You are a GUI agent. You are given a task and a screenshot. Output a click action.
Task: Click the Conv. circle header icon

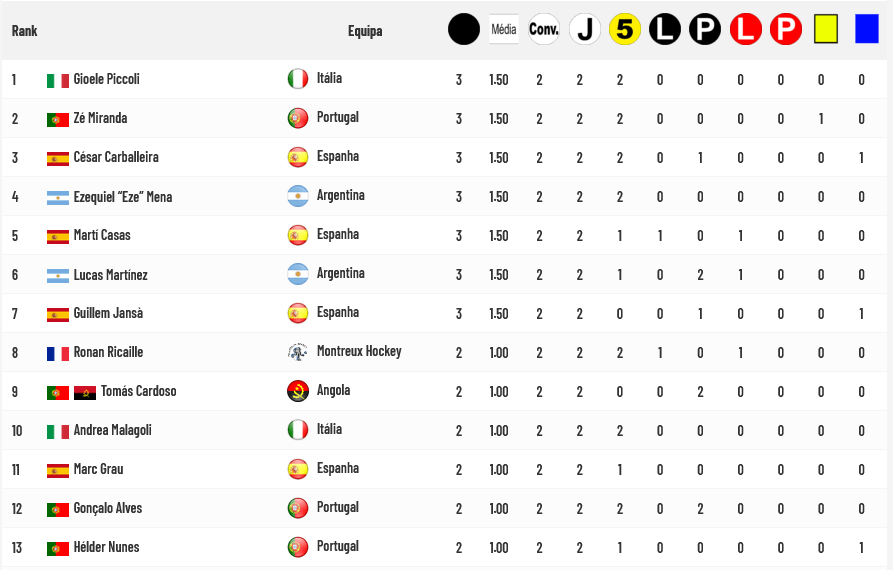click(544, 29)
